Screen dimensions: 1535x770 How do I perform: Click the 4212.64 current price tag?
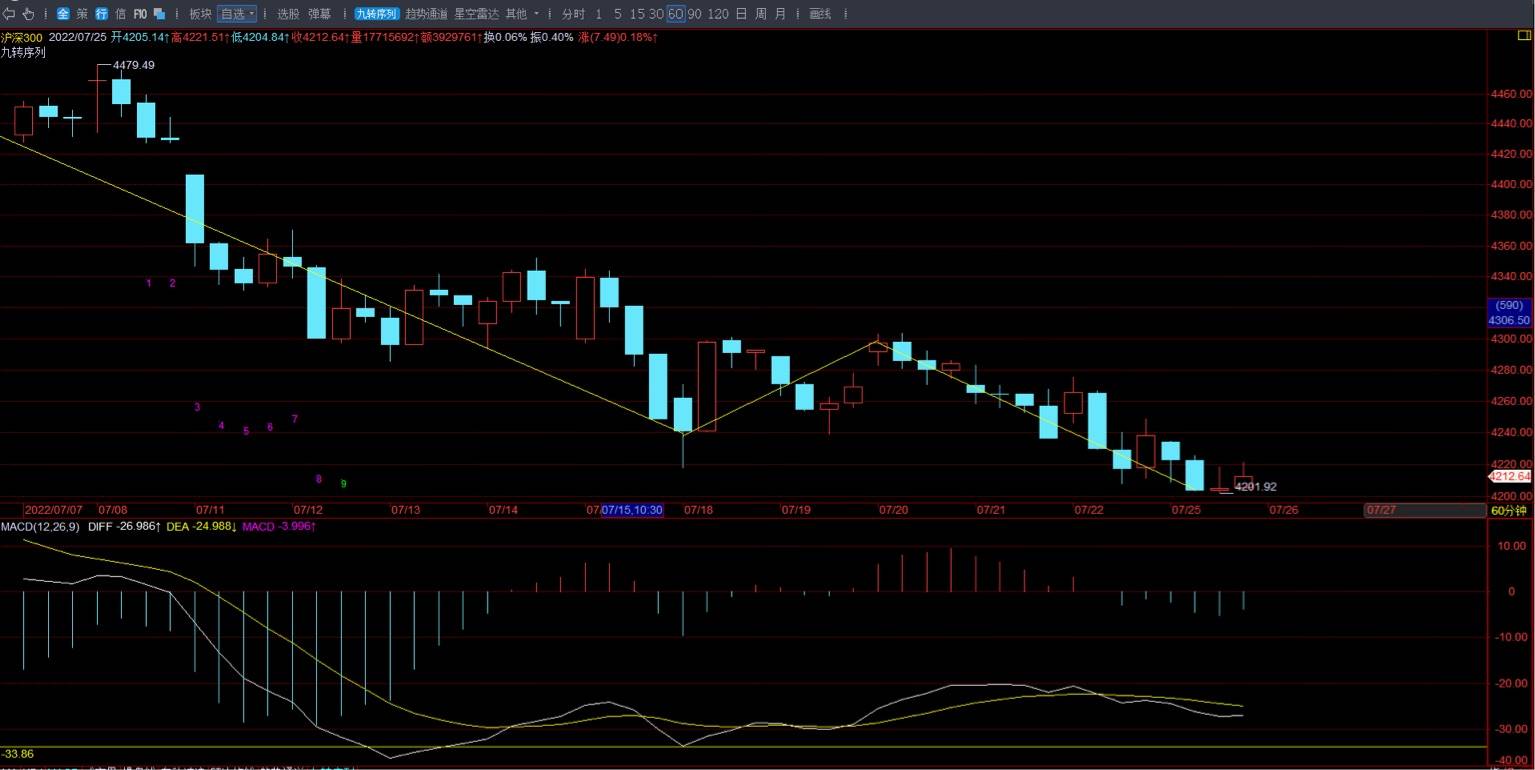pos(1510,477)
